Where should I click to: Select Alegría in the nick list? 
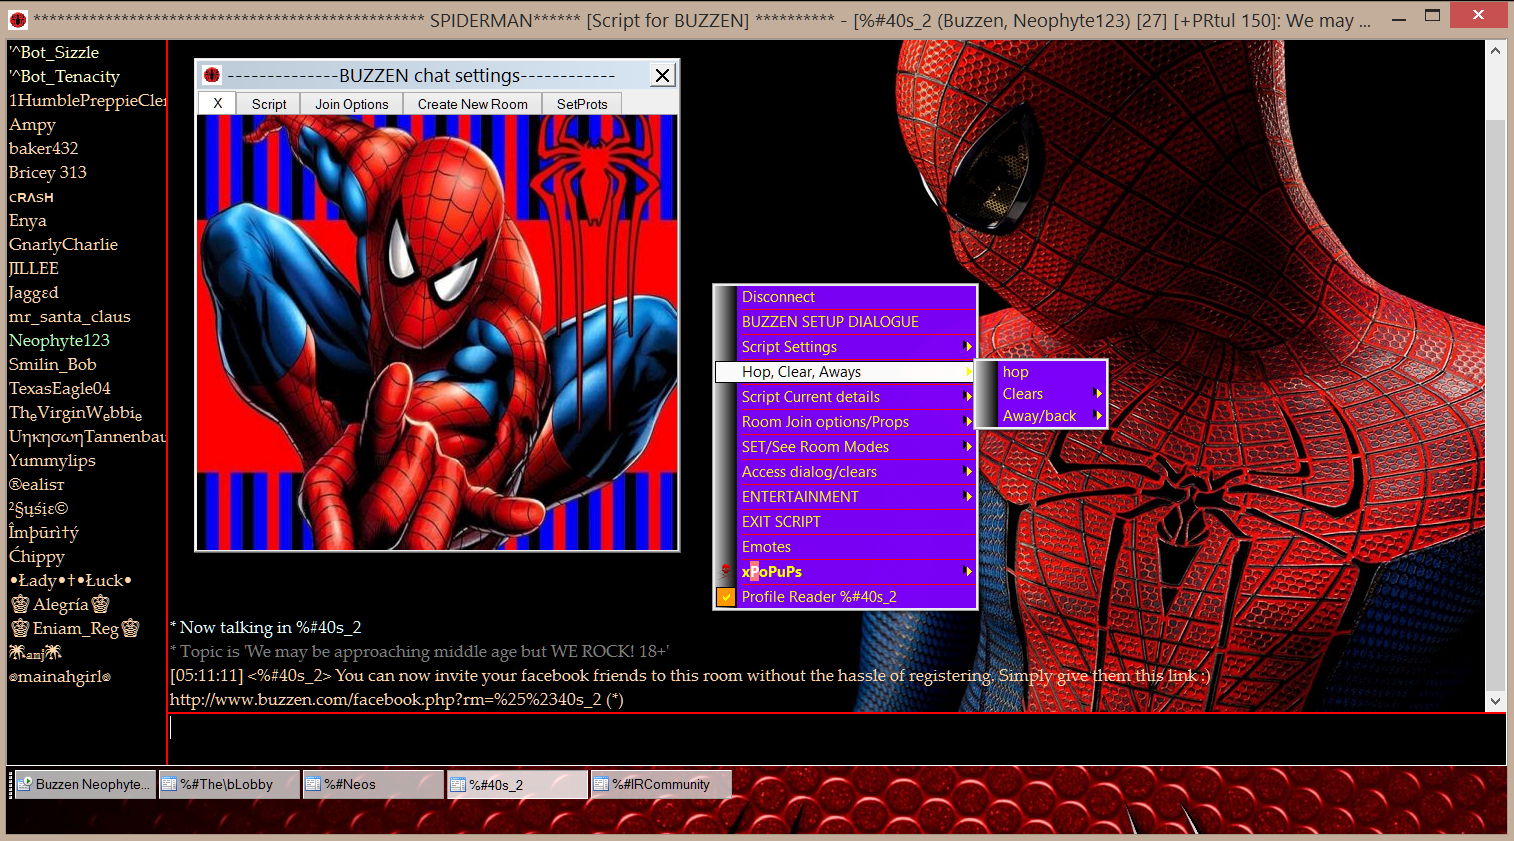60,604
